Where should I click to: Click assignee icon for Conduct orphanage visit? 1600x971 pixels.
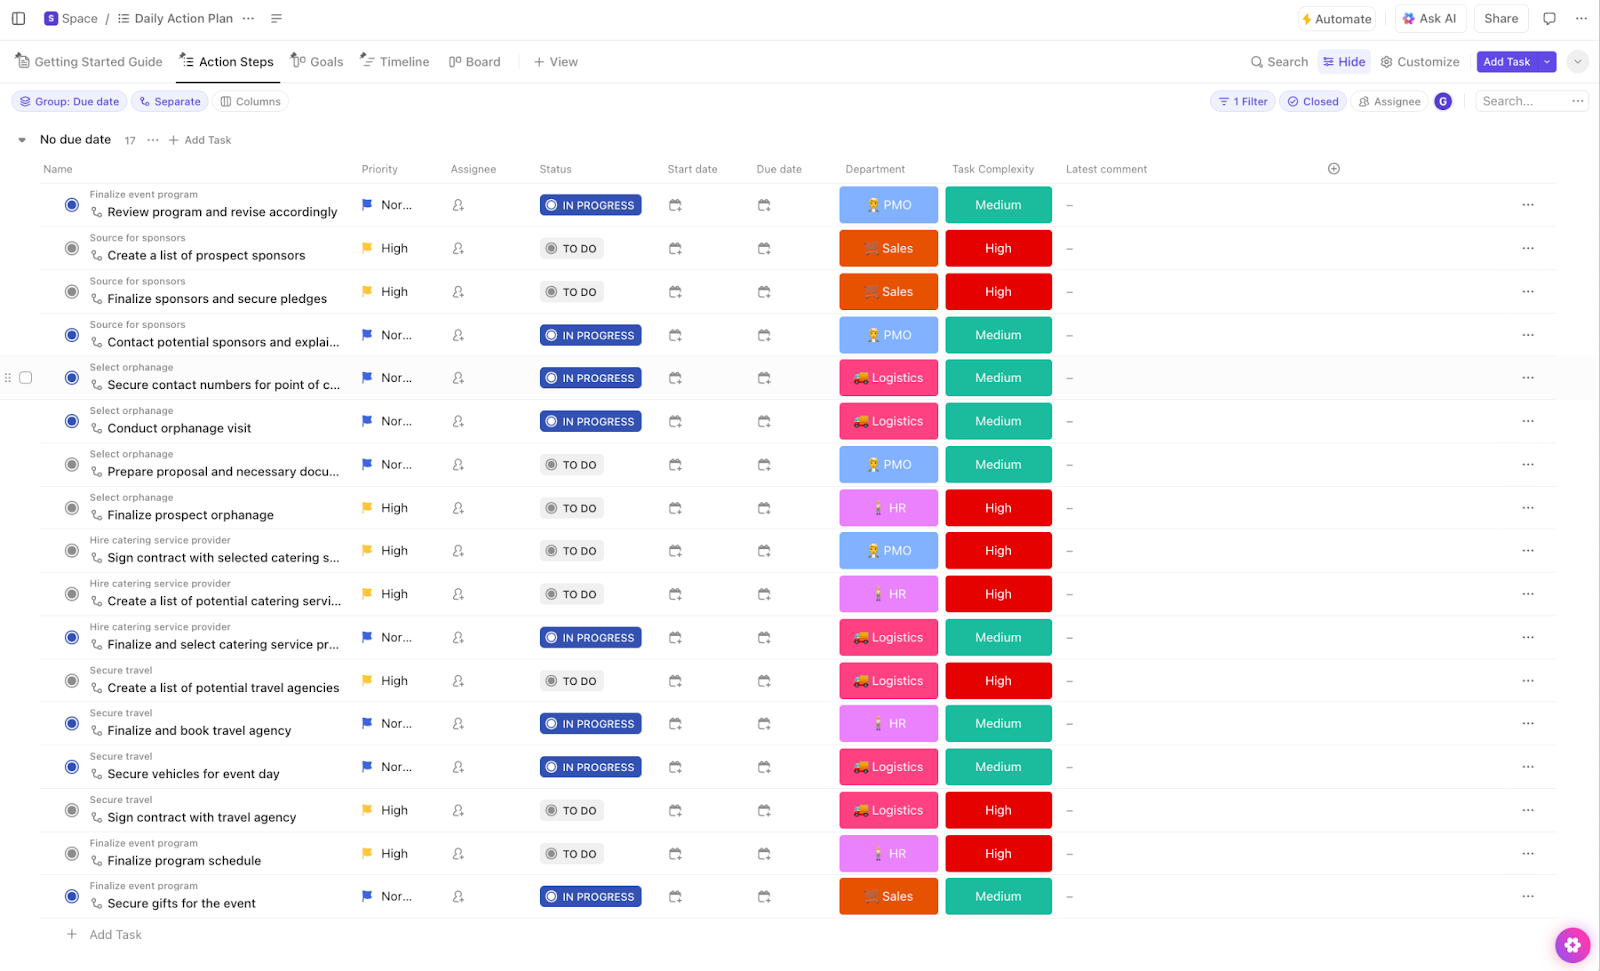[x=458, y=421]
